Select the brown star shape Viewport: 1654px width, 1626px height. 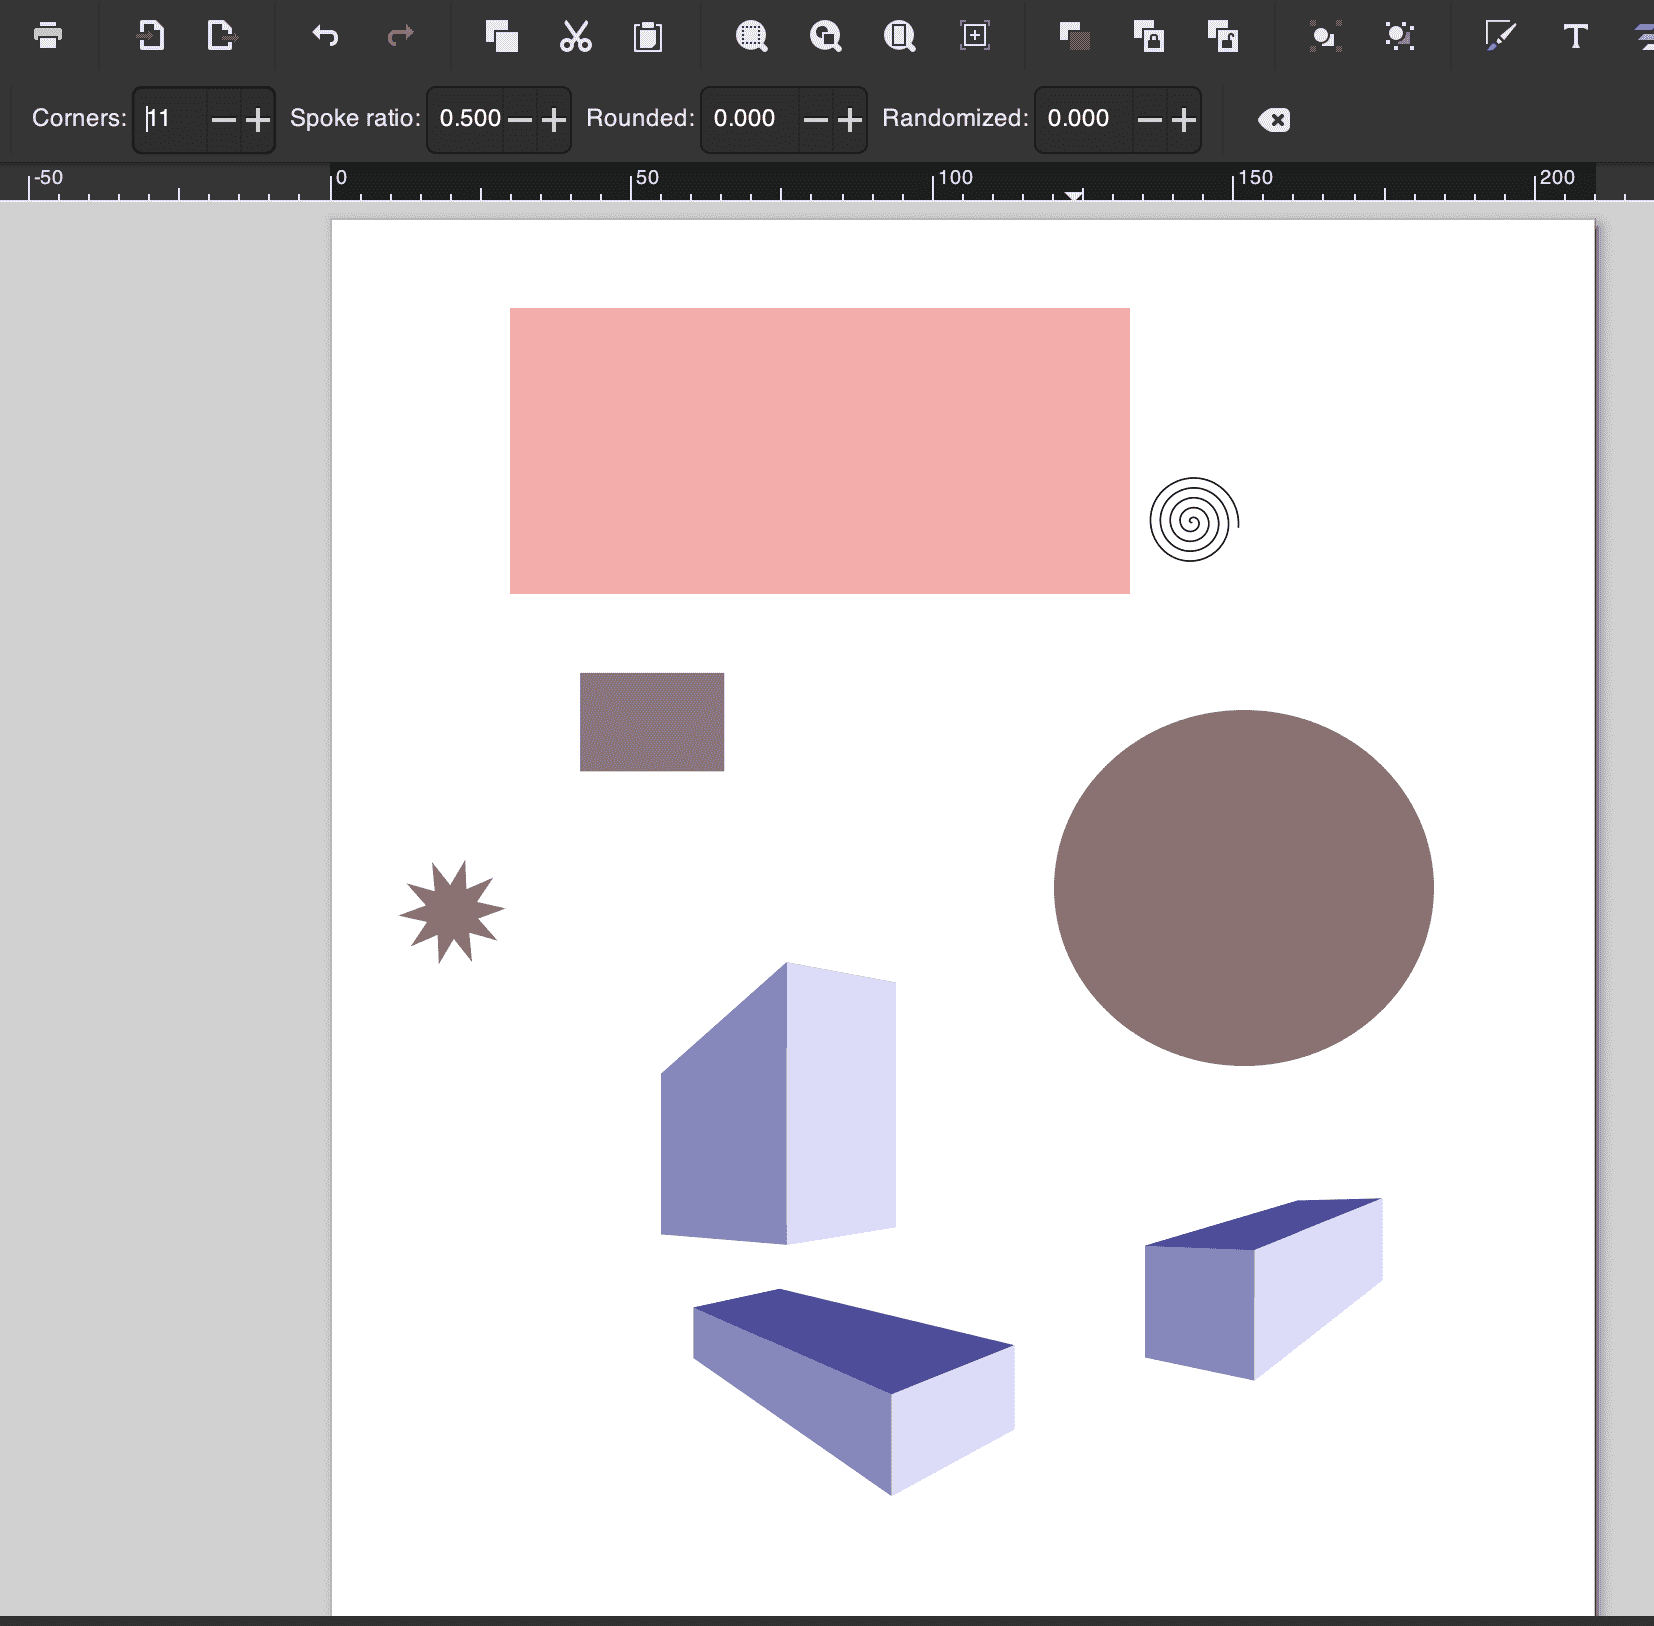[452, 912]
